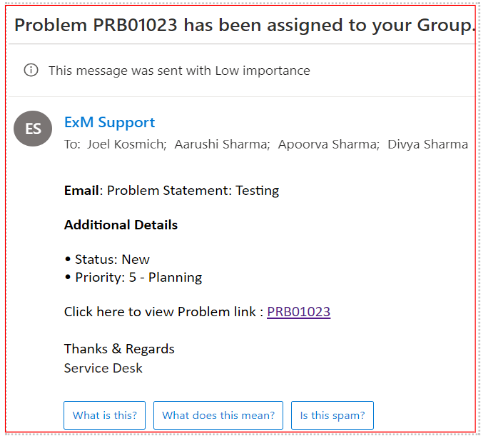Screen dimensions: 490x439
Task: Click the info icon beside Low importance notice
Action: [31, 70]
